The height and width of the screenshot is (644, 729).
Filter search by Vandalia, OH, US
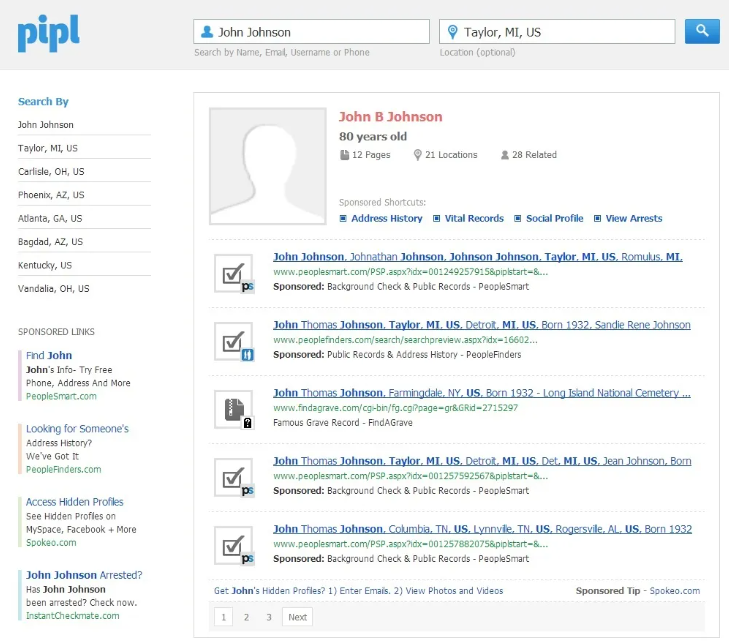coord(53,289)
